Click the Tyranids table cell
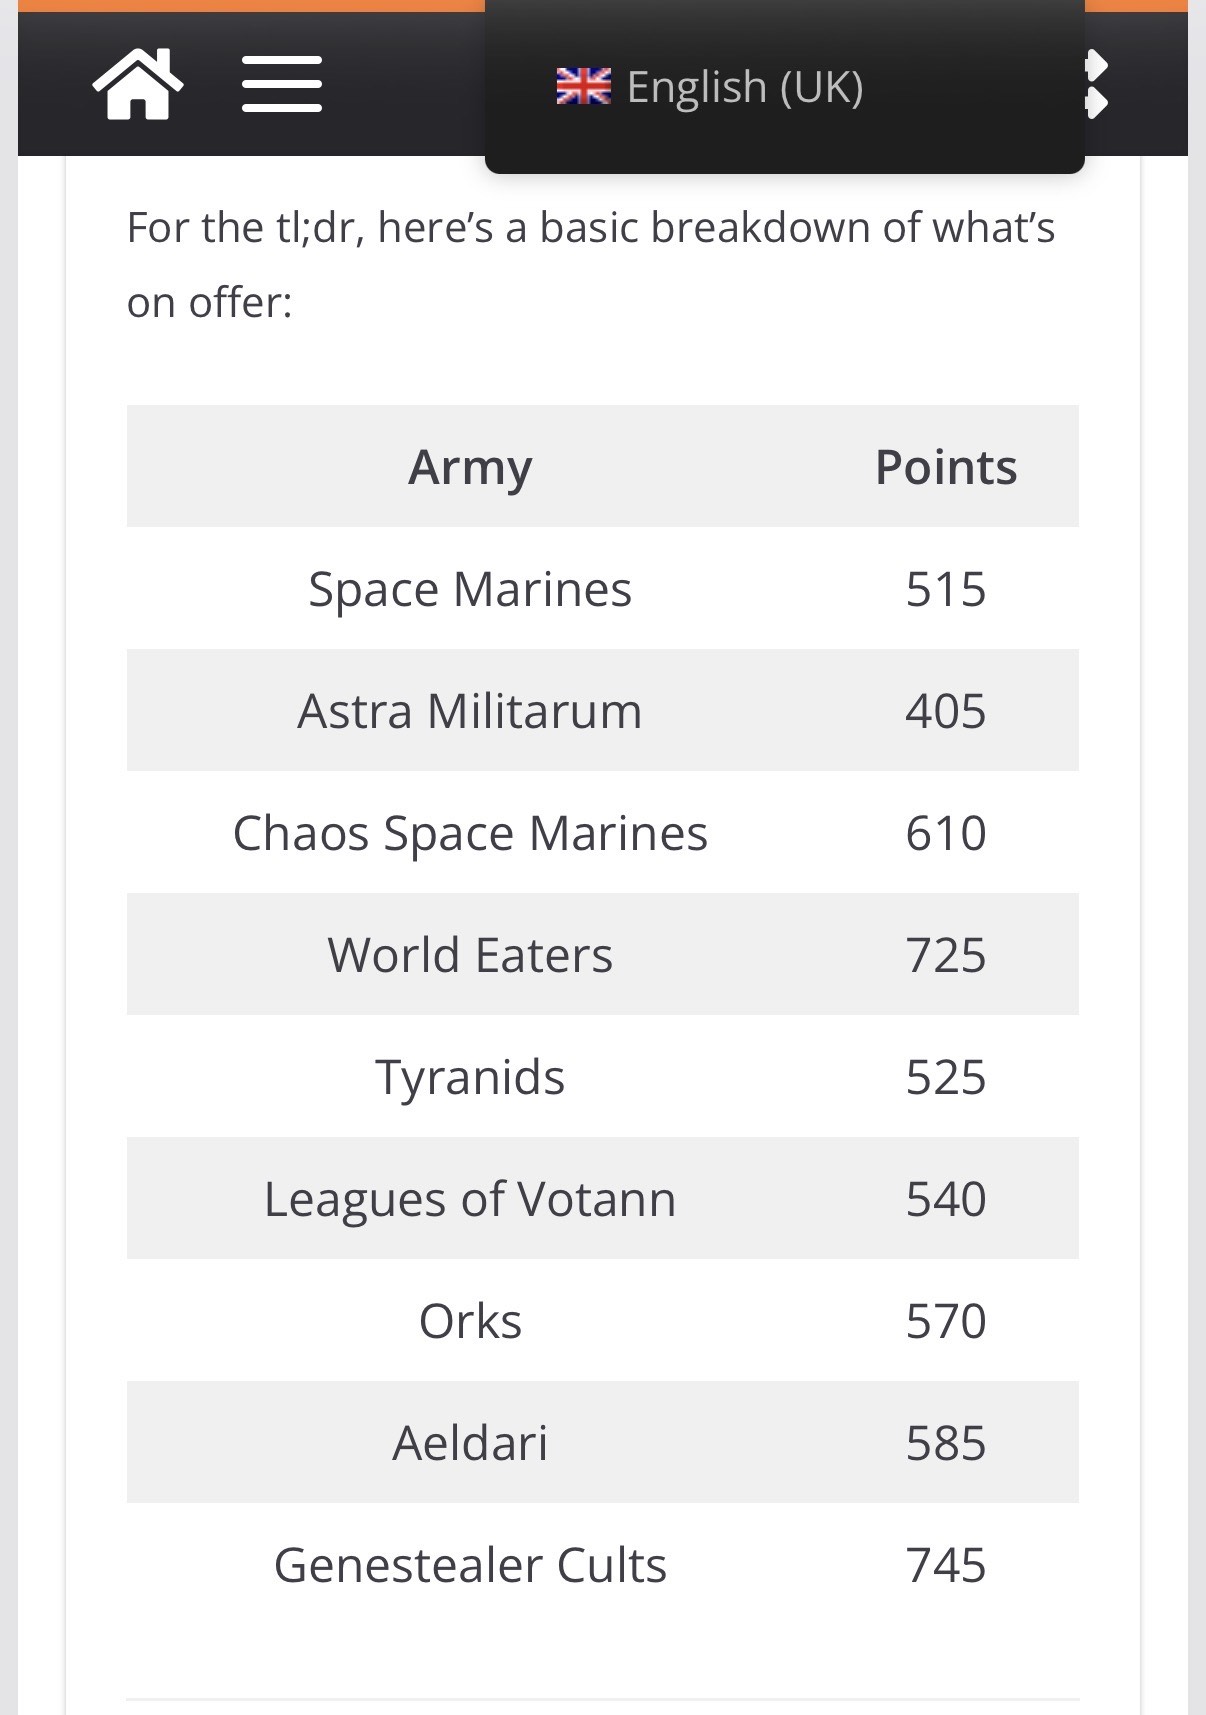 (x=470, y=1077)
